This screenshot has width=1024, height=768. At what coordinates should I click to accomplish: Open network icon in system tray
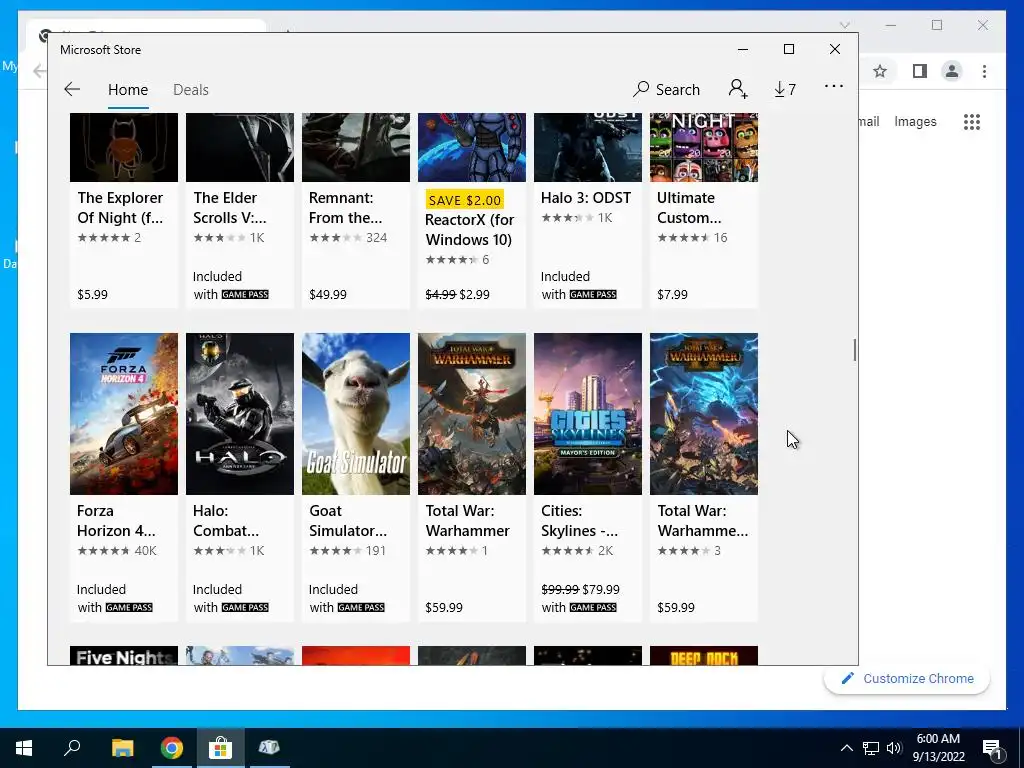point(871,748)
